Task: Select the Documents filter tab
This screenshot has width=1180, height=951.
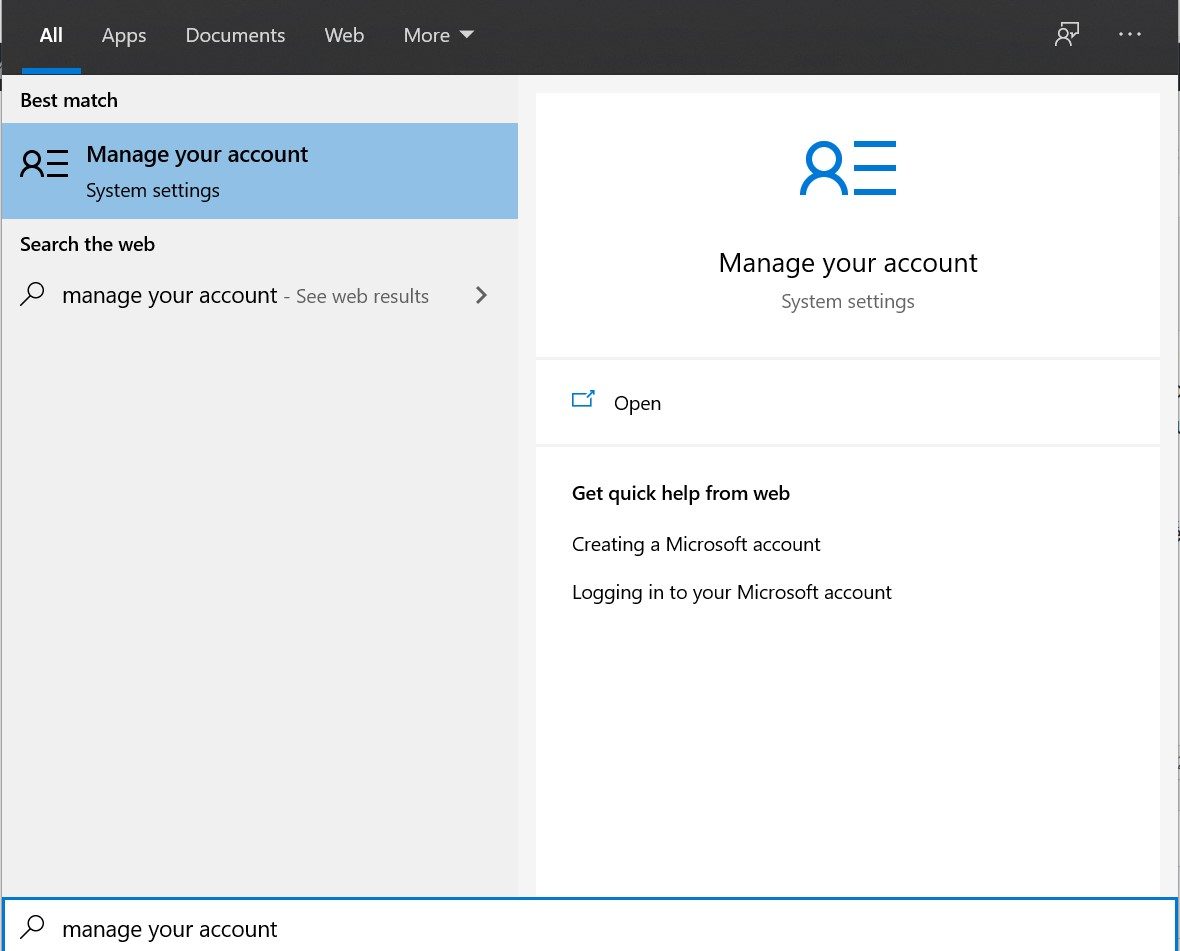Action: point(235,35)
